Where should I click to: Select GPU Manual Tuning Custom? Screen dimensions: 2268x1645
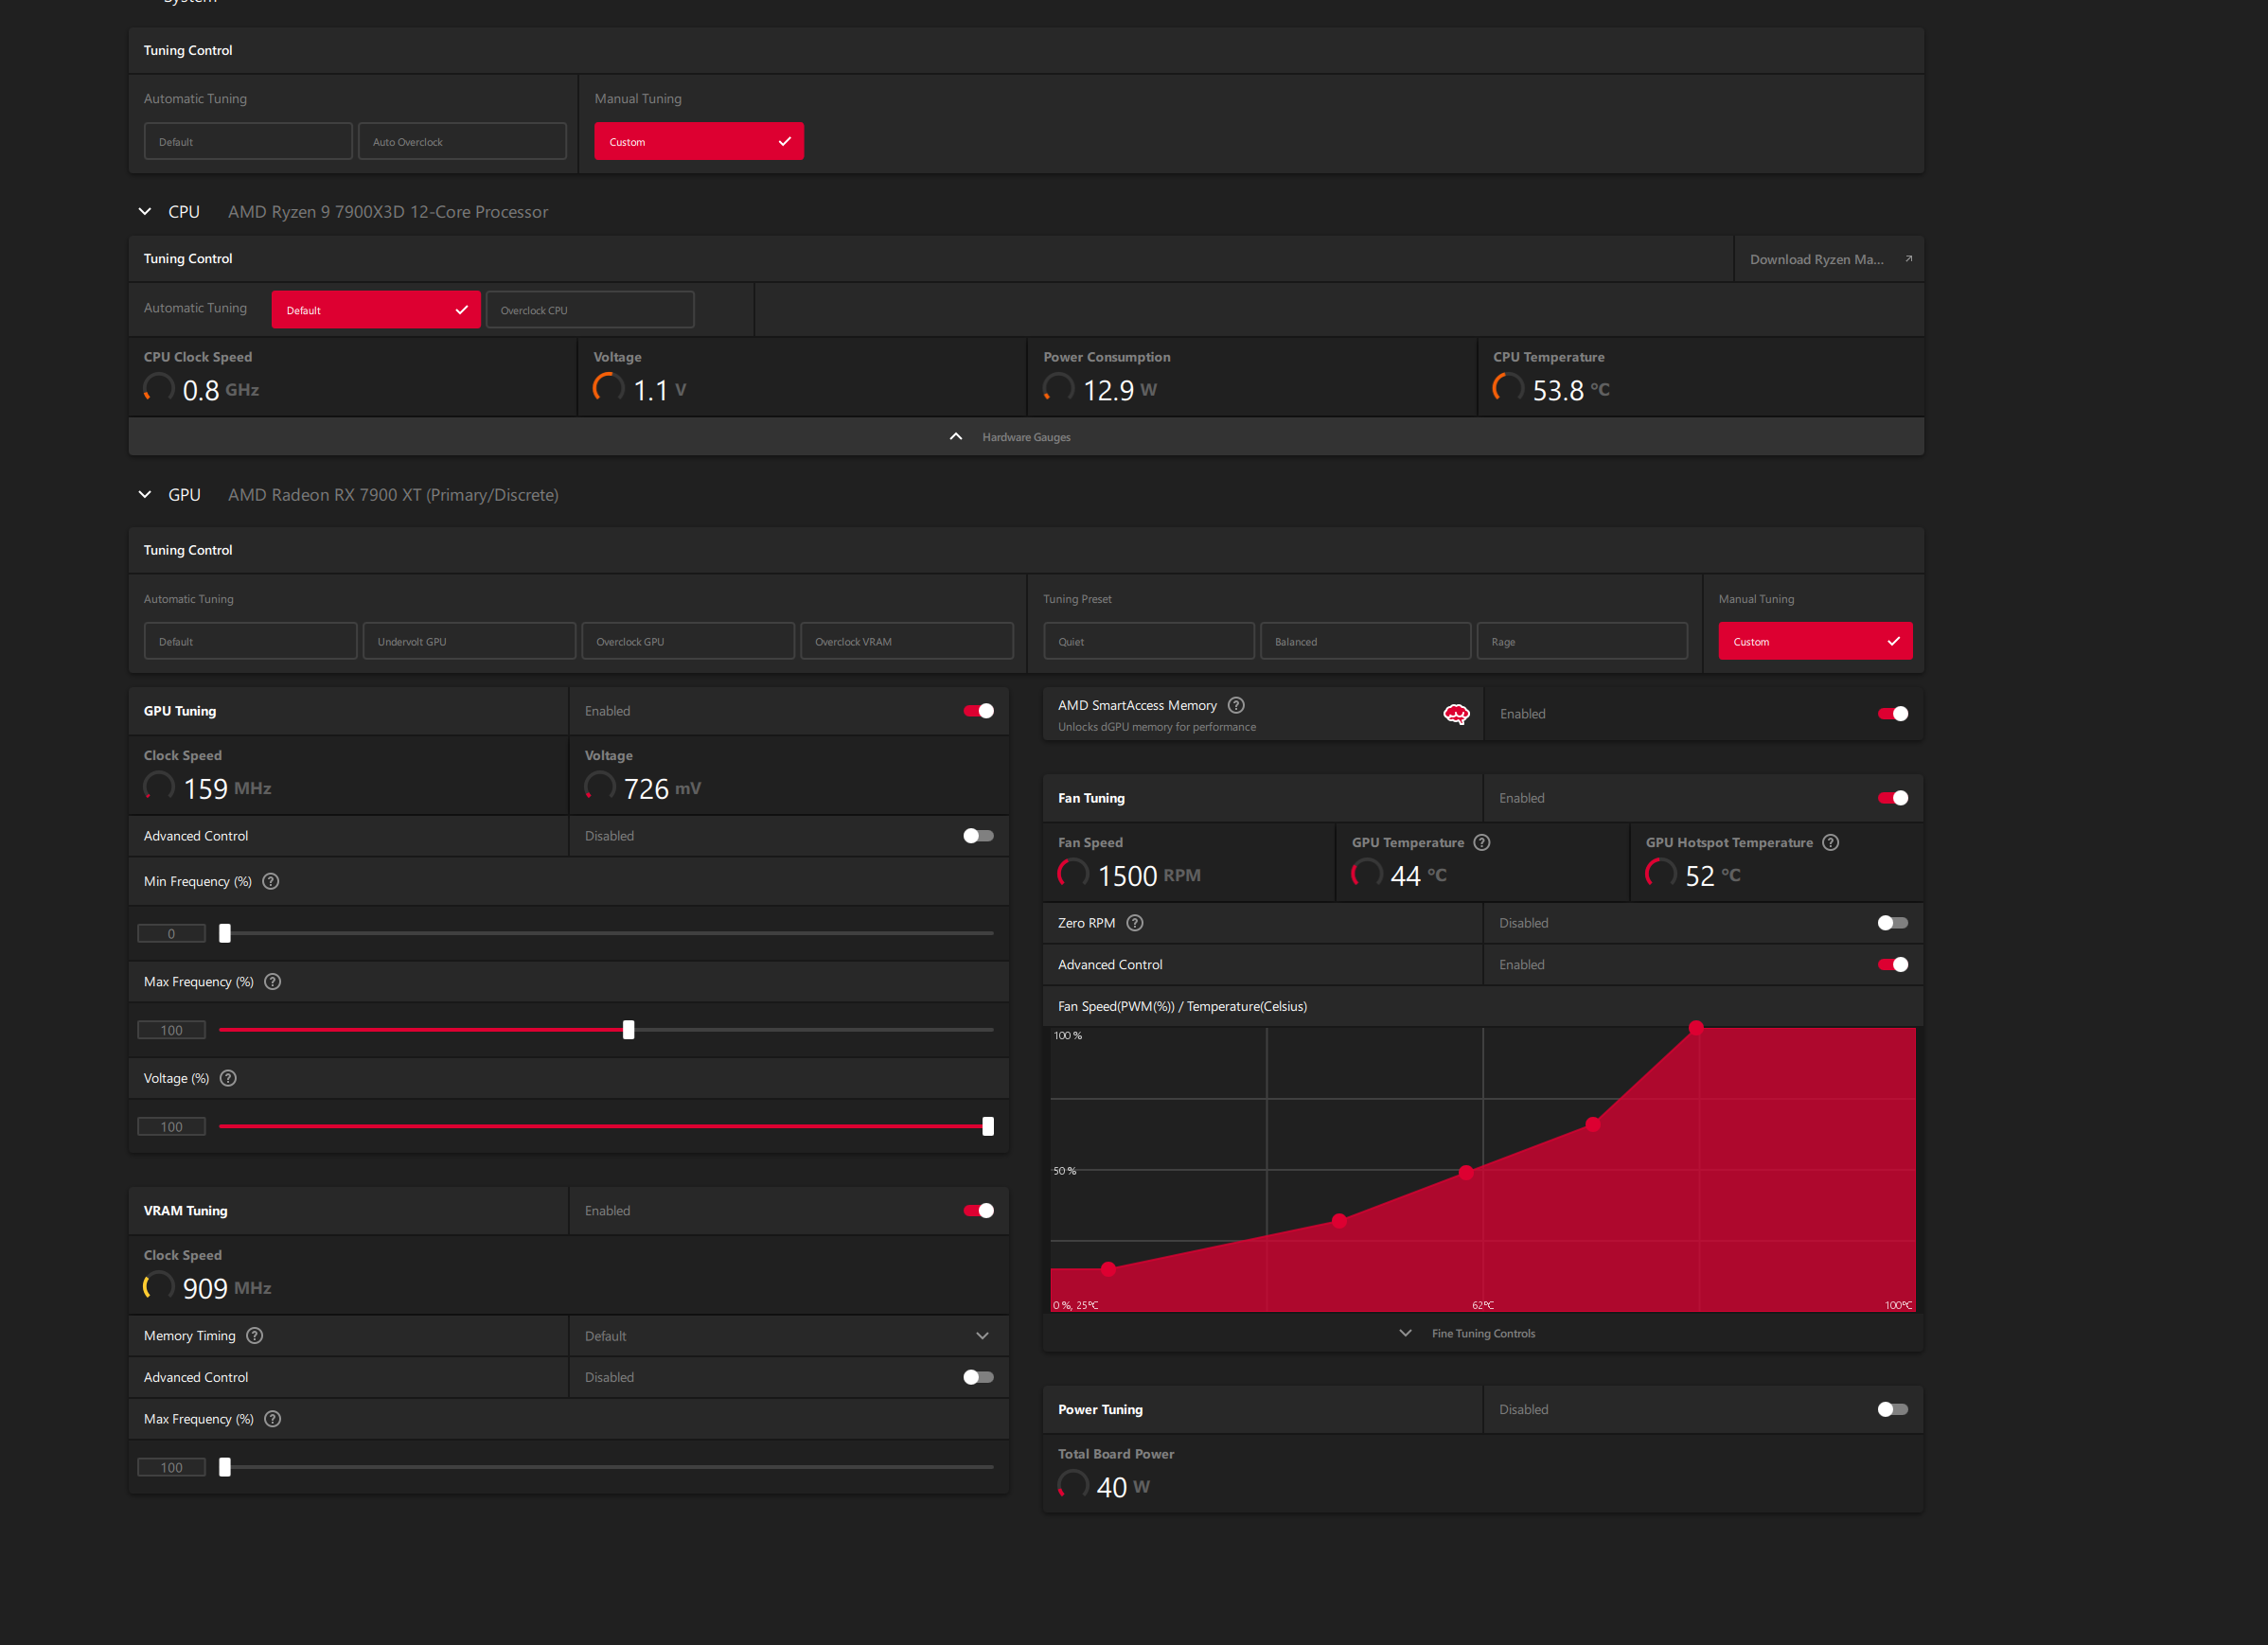(1815, 642)
